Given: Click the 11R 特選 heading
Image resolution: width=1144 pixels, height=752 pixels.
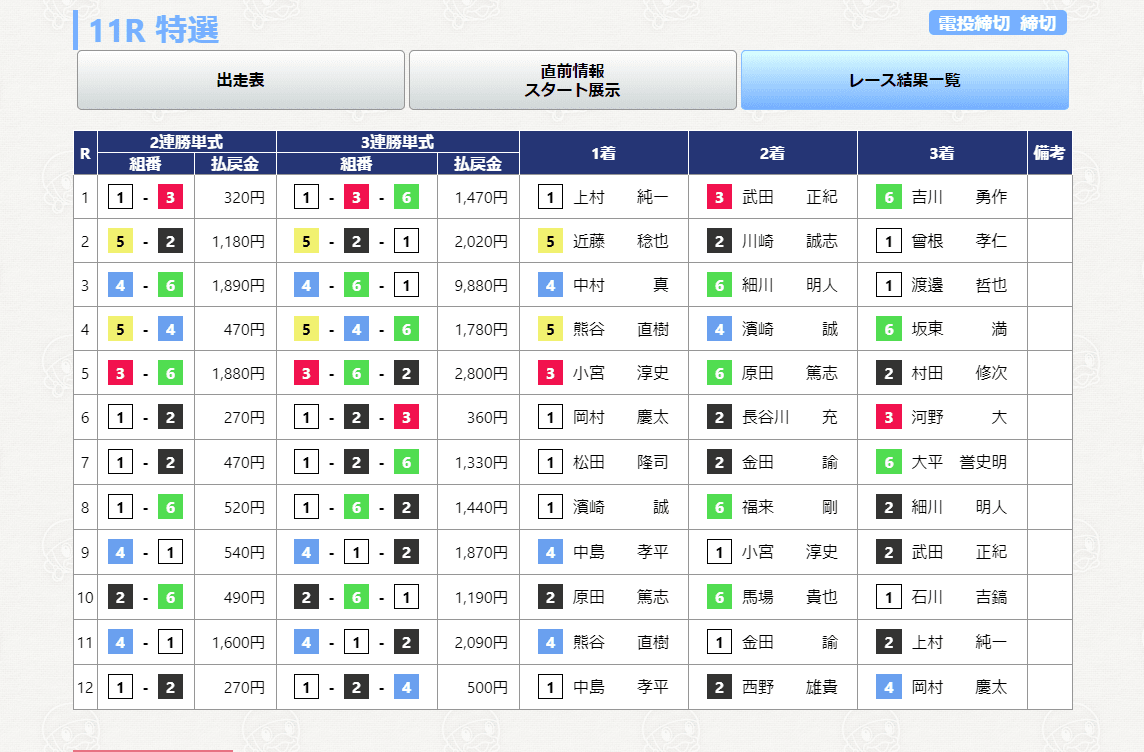Looking at the screenshot, I should pos(154,31).
